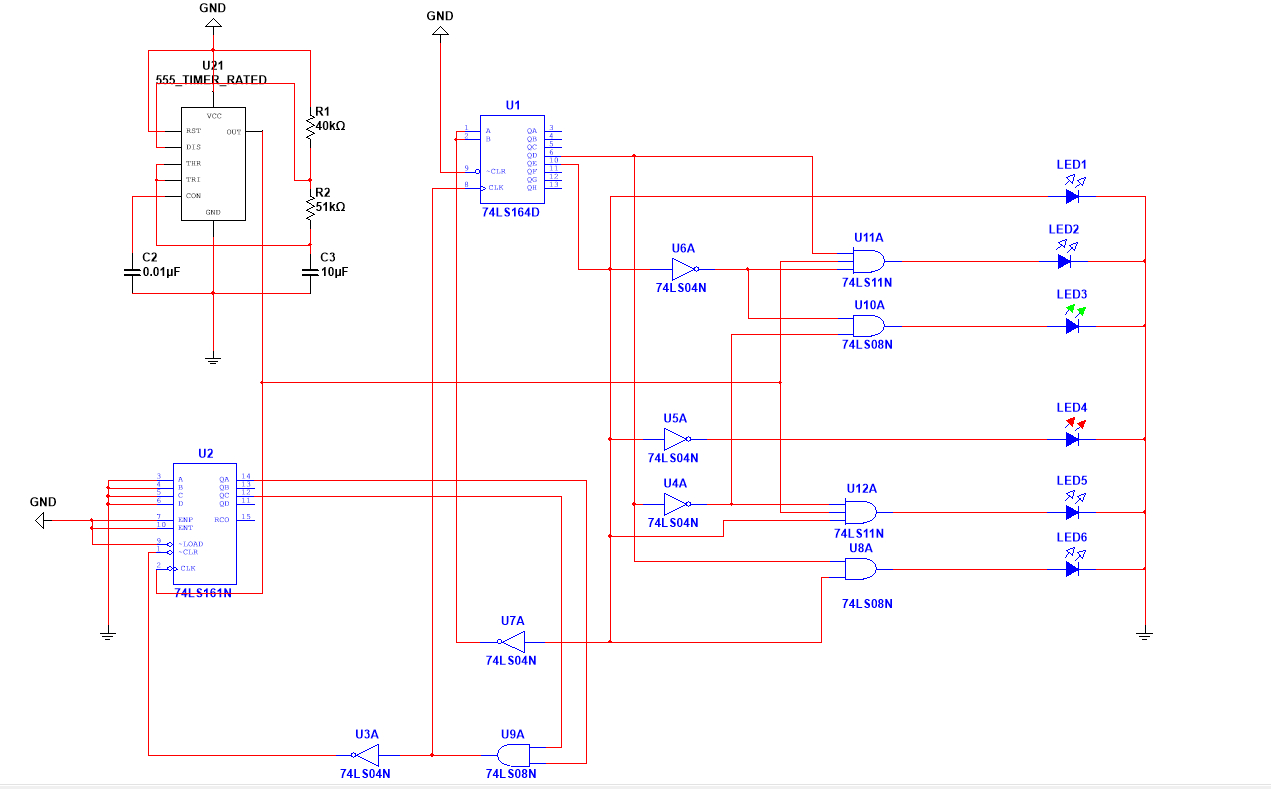Select AND gate U11A symbol
The image size is (1271, 789).
pos(868,261)
